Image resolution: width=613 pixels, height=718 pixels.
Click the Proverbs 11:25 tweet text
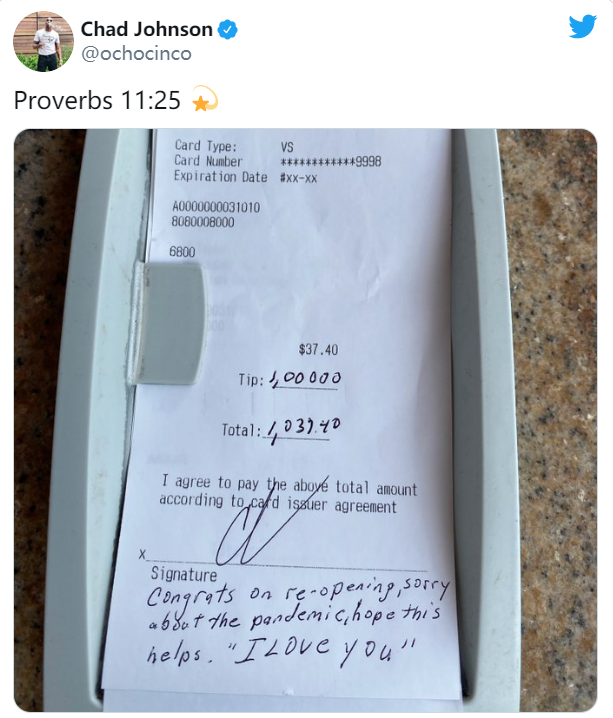click(97, 100)
